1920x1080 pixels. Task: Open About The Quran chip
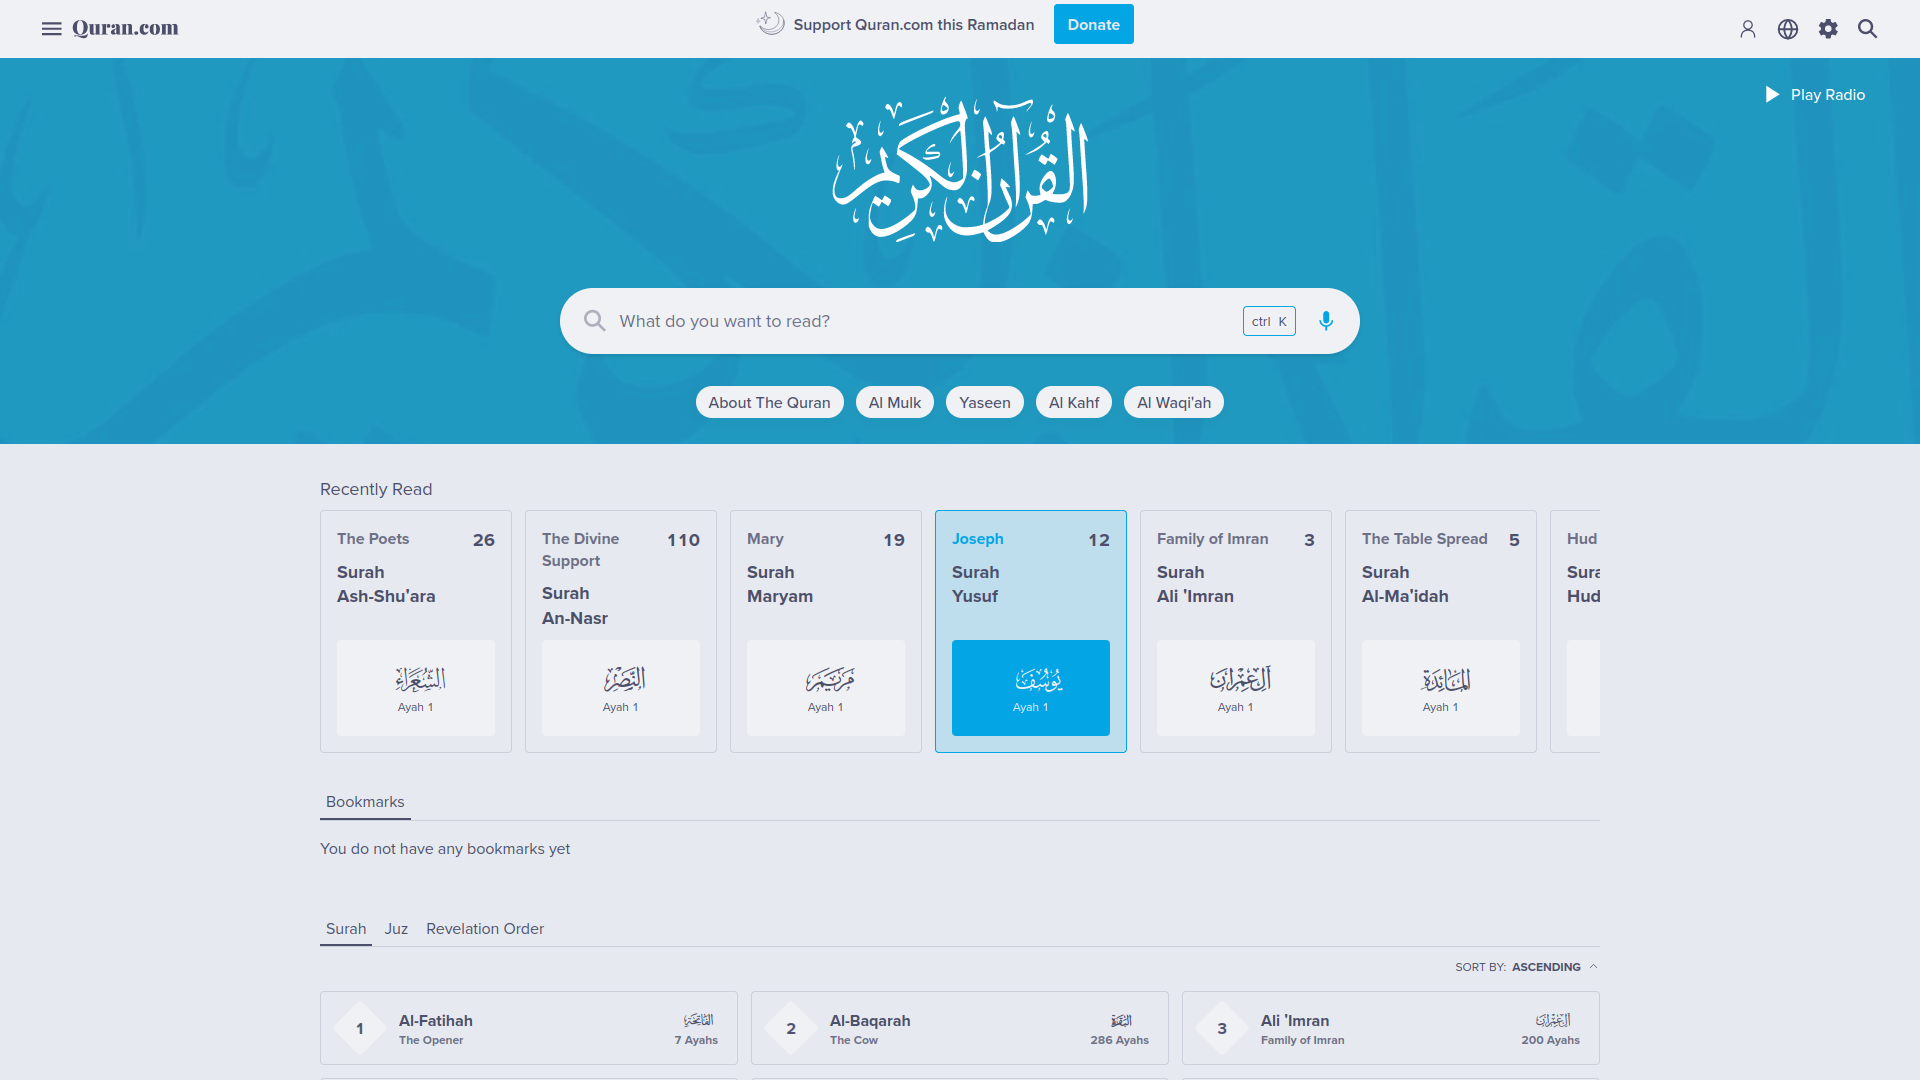click(x=769, y=402)
